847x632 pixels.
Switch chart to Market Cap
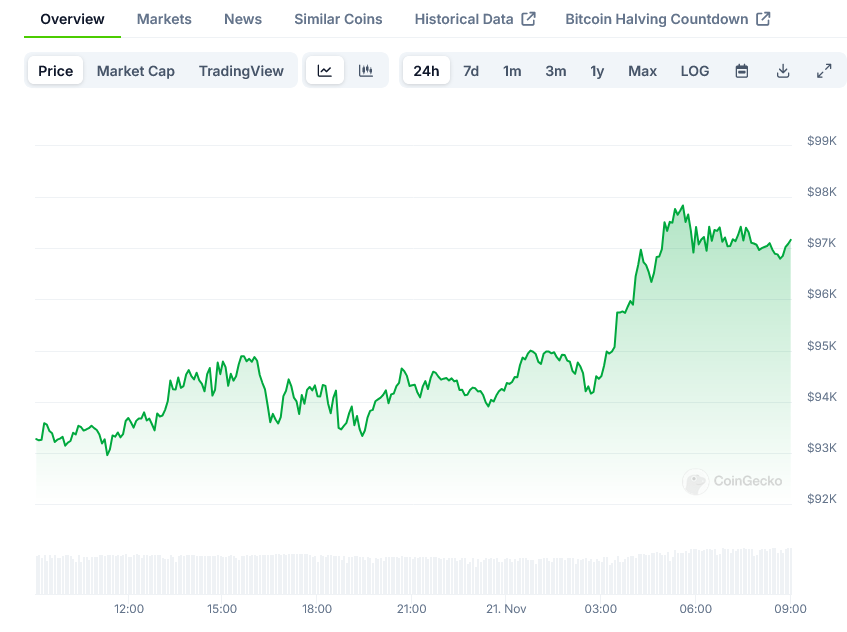(136, 71)
